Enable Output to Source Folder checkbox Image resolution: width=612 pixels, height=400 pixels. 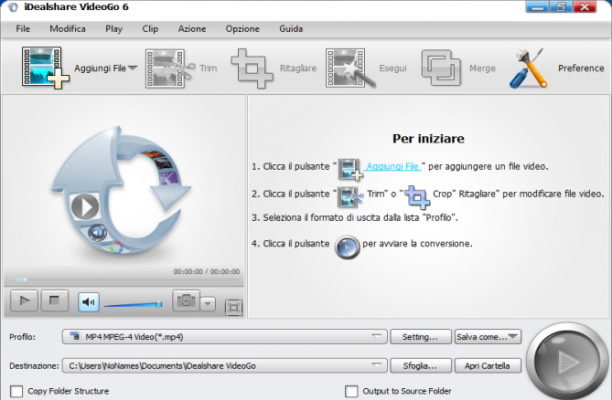tap(351, 391)
